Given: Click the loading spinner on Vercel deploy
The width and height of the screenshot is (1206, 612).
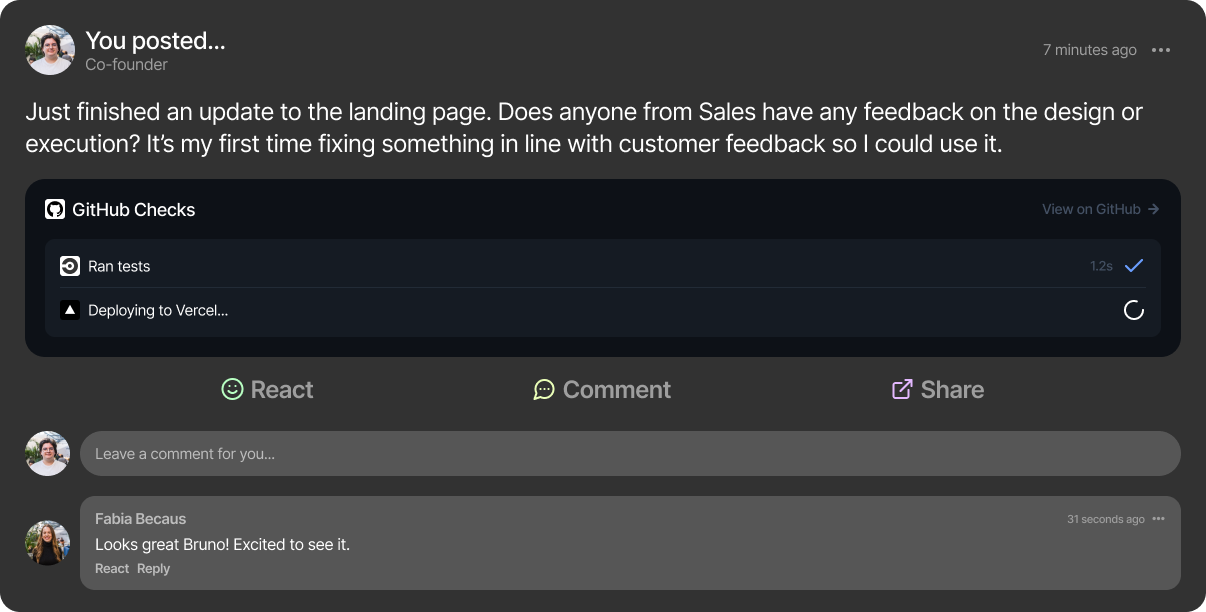Looking at the screenshot, I should click(x=1134, y=310).
